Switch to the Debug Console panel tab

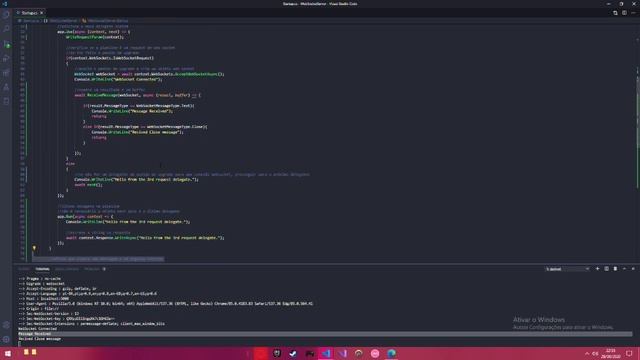(x=67, y=269)
